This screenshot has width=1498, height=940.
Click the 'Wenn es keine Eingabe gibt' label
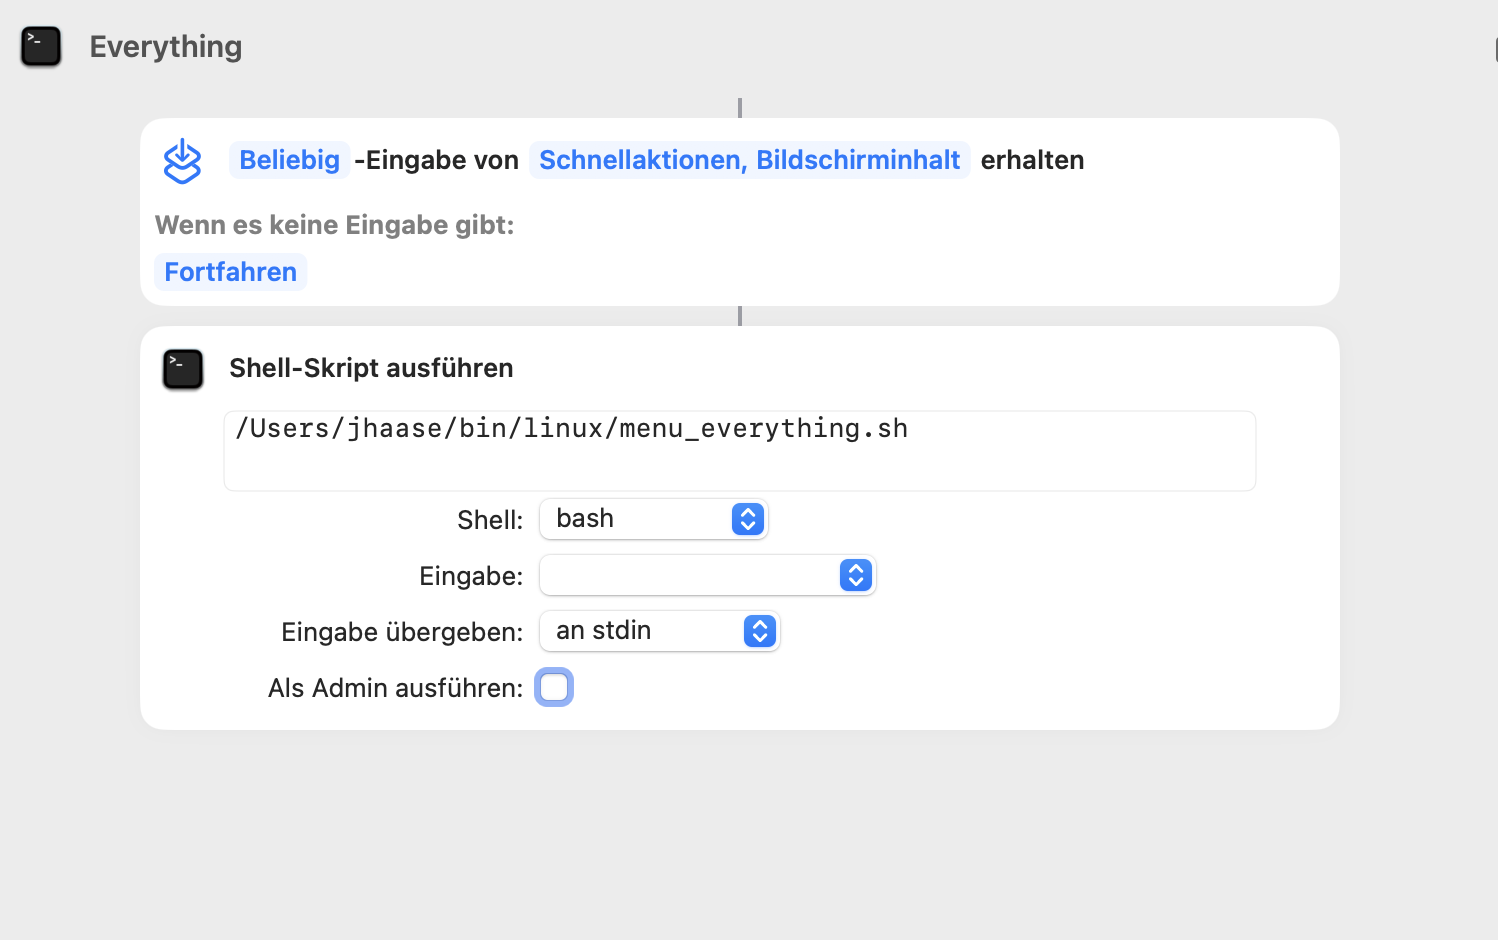[x=334, y=225]
